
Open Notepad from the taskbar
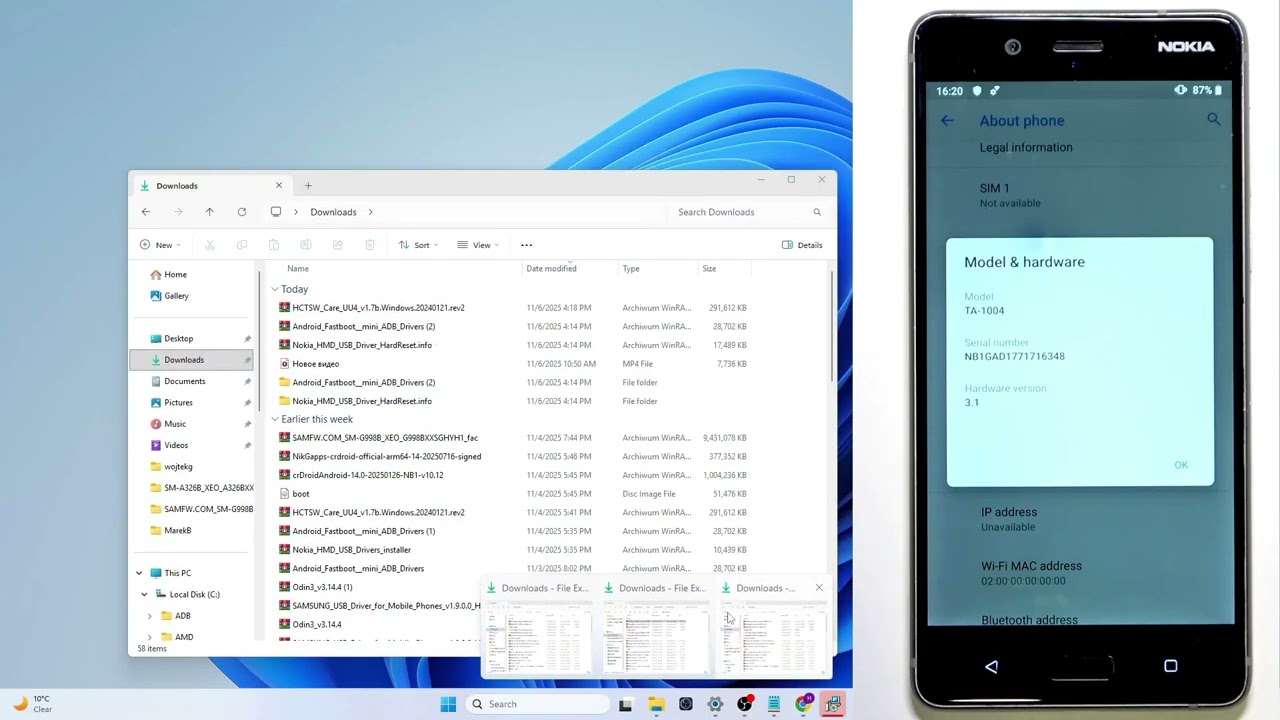(x=774, y=704)
